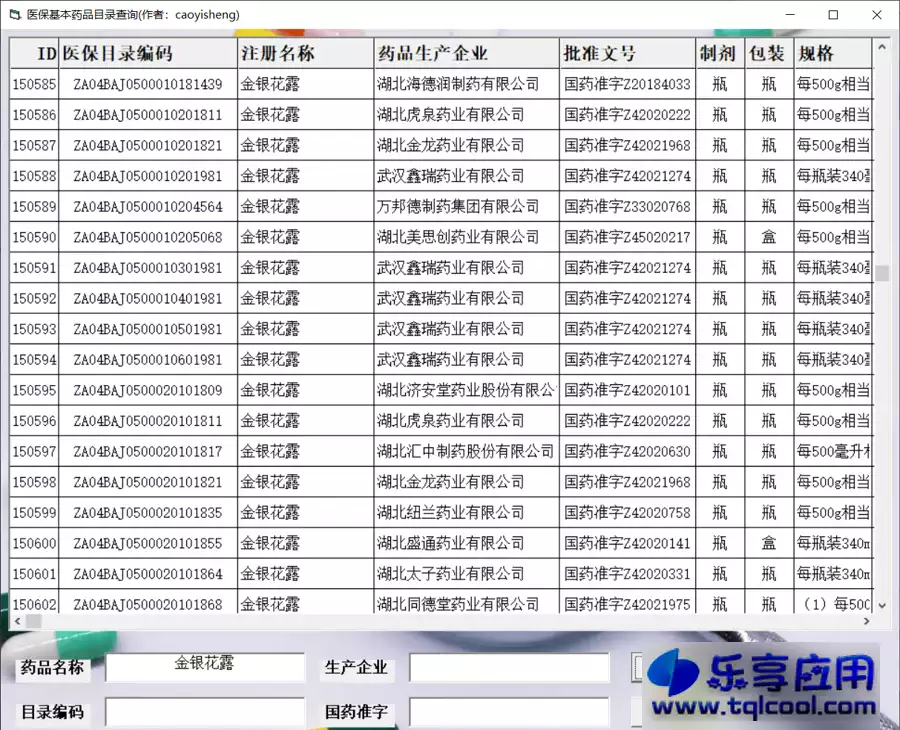Viewport: 900px width, 730px height.
Task: Select the row with ID 150602
Action: click(300, 603)
